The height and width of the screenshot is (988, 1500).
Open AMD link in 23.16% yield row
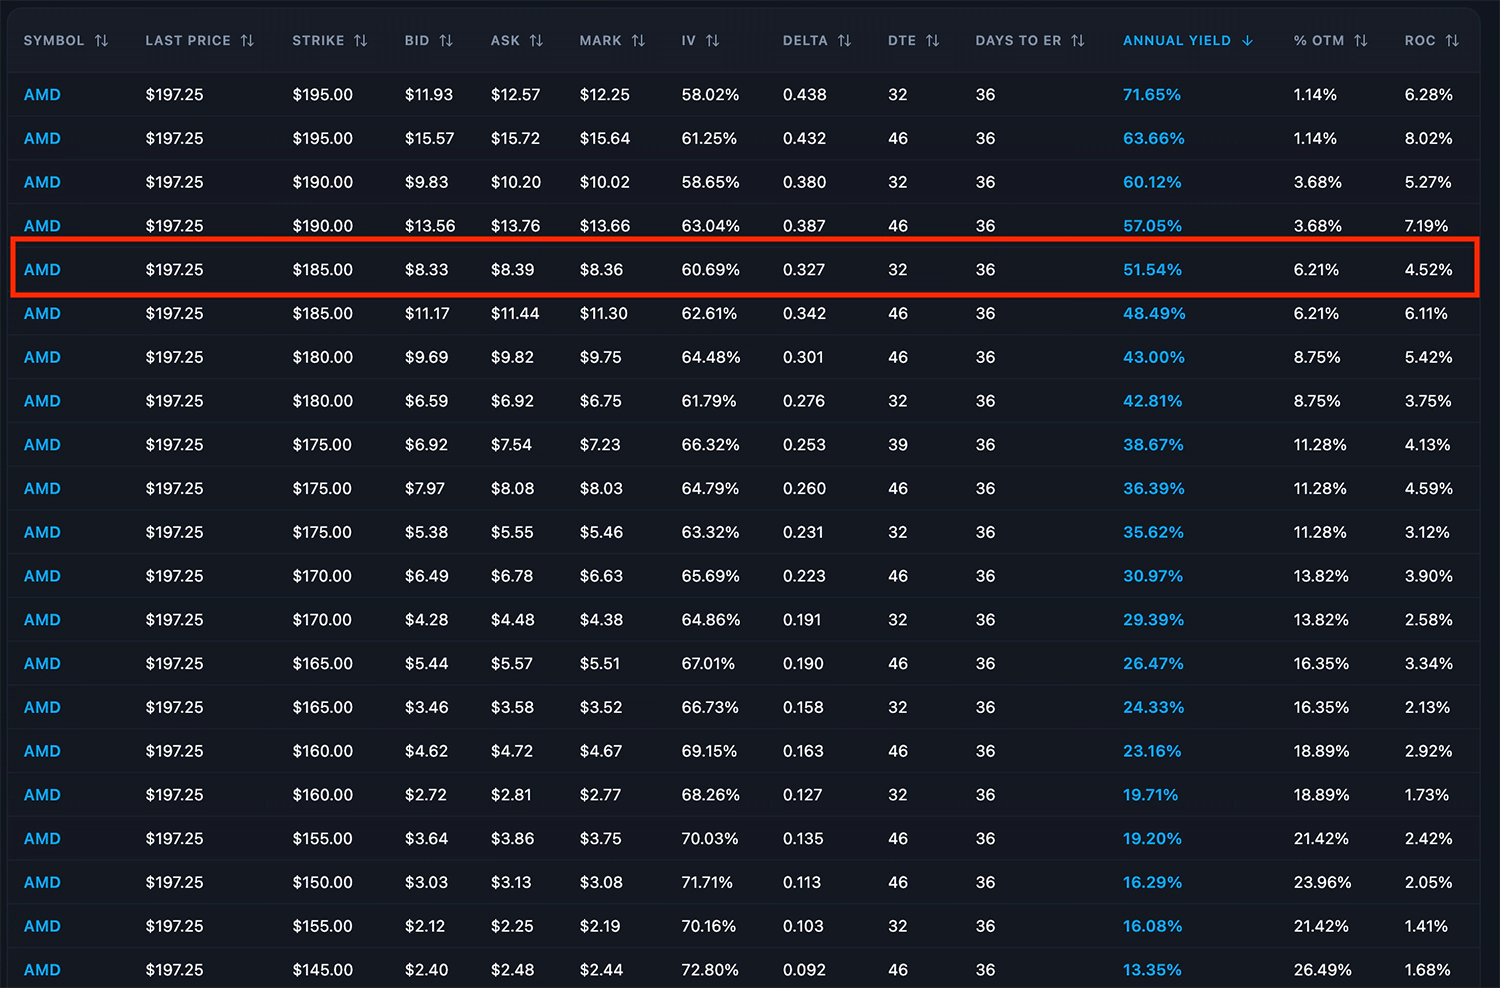42,751
